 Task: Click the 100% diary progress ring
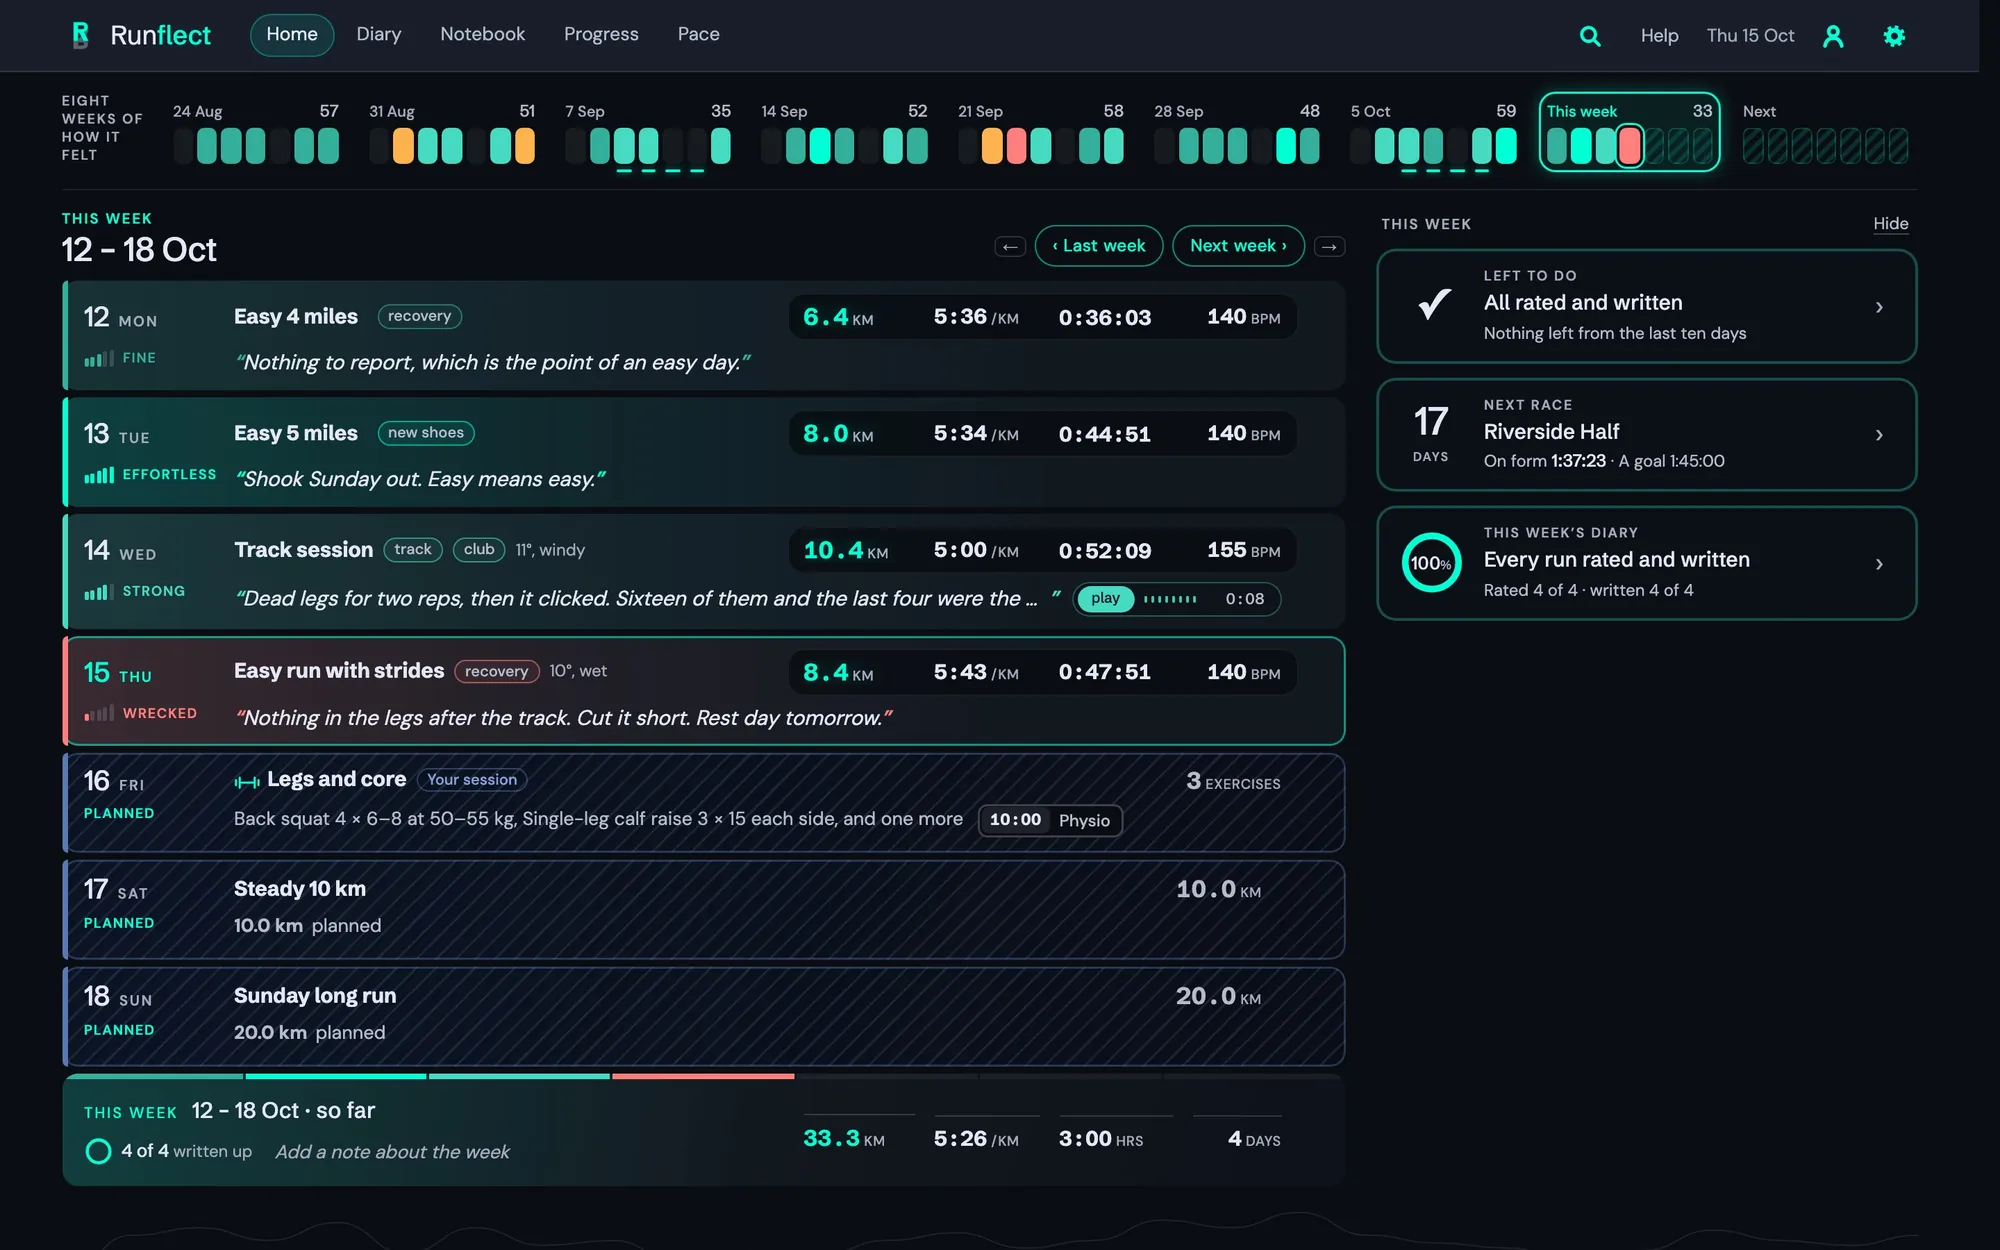pos(1431,563)
